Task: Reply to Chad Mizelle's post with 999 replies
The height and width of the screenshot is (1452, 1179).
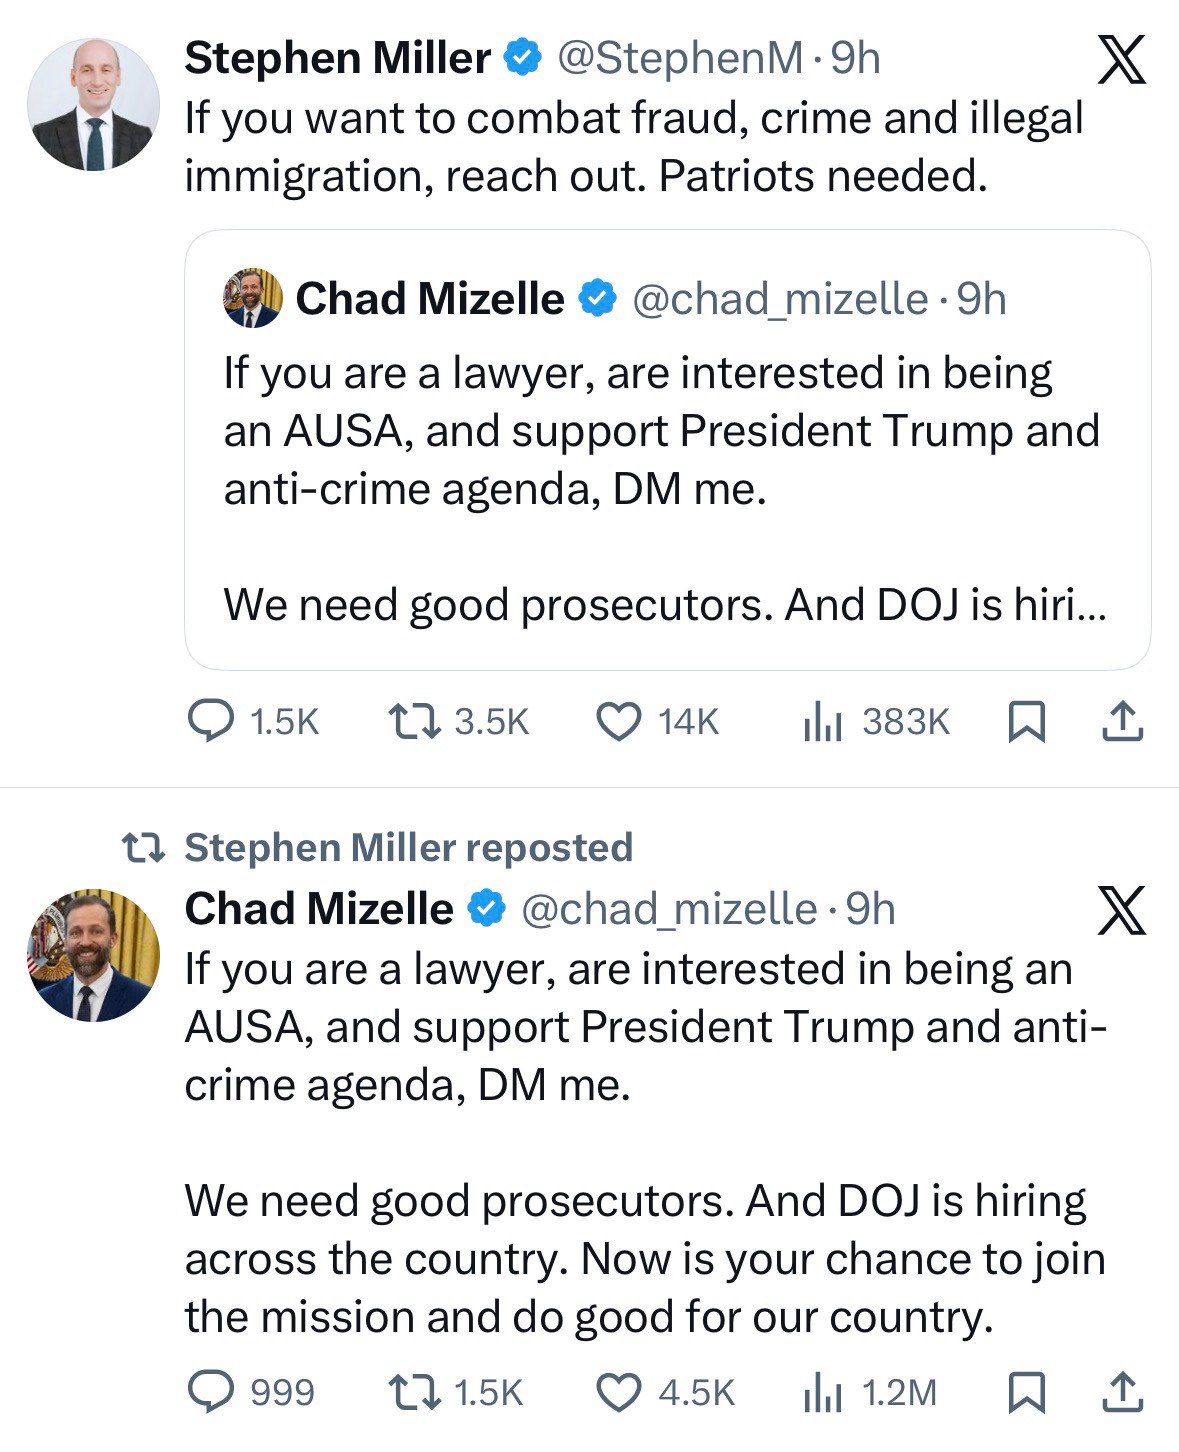Action: tap(211, 1392)
